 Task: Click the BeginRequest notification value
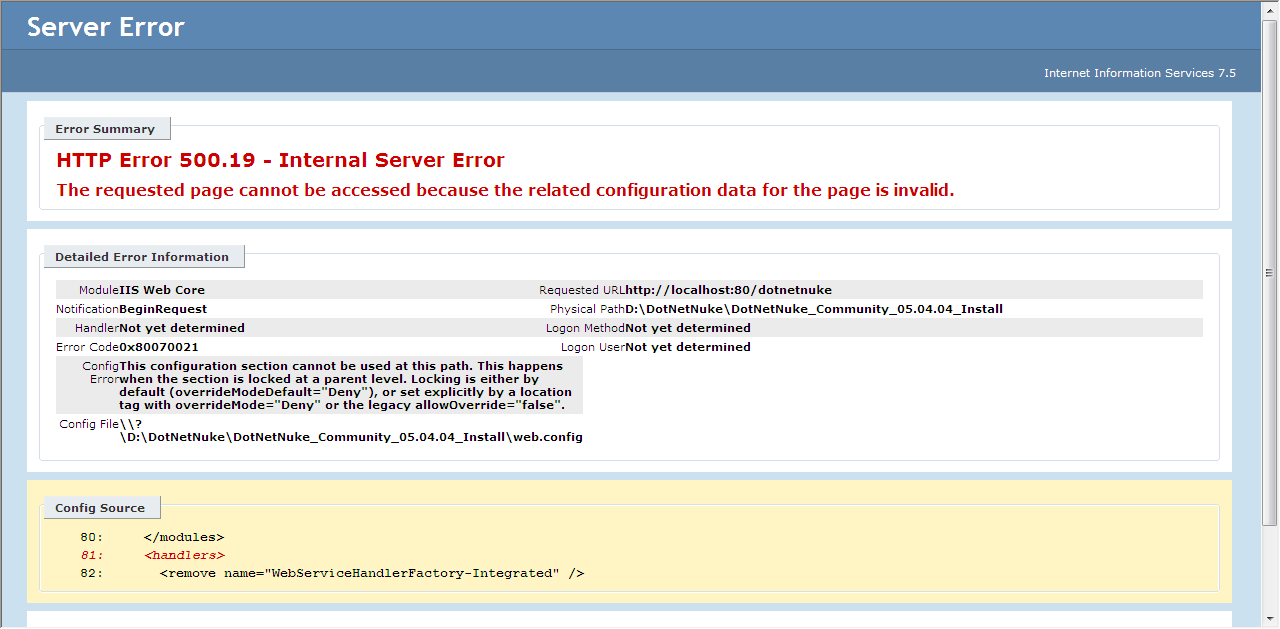(163, 309)
